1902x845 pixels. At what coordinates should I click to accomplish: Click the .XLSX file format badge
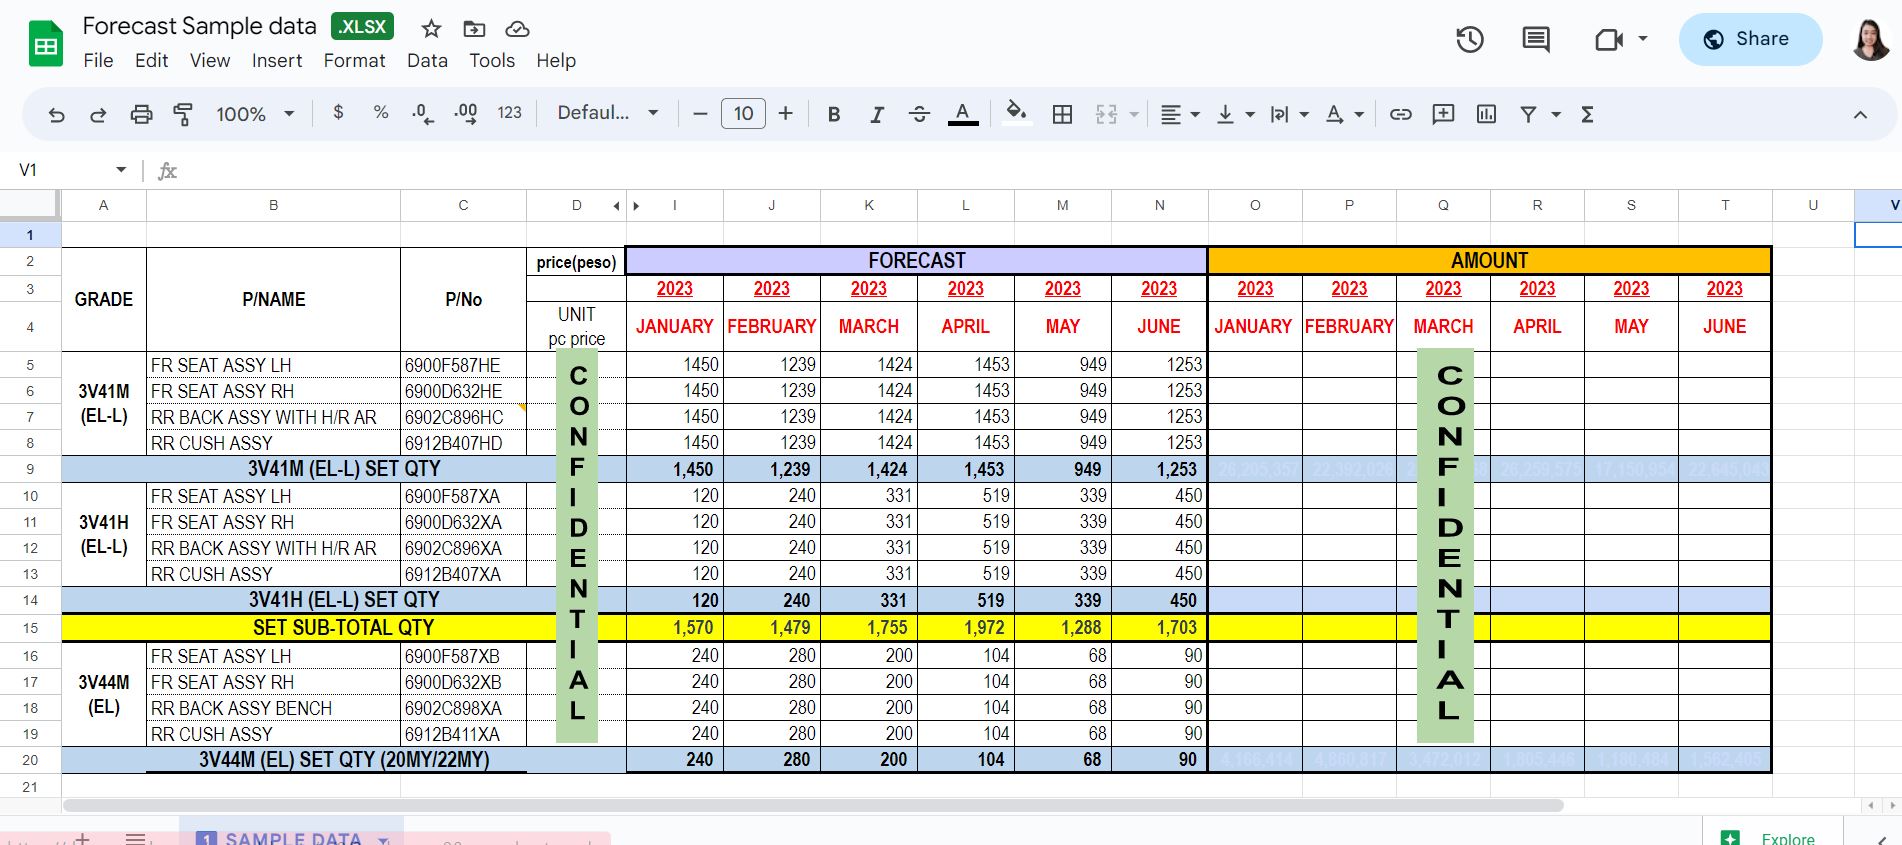click(x=362, y=27)
